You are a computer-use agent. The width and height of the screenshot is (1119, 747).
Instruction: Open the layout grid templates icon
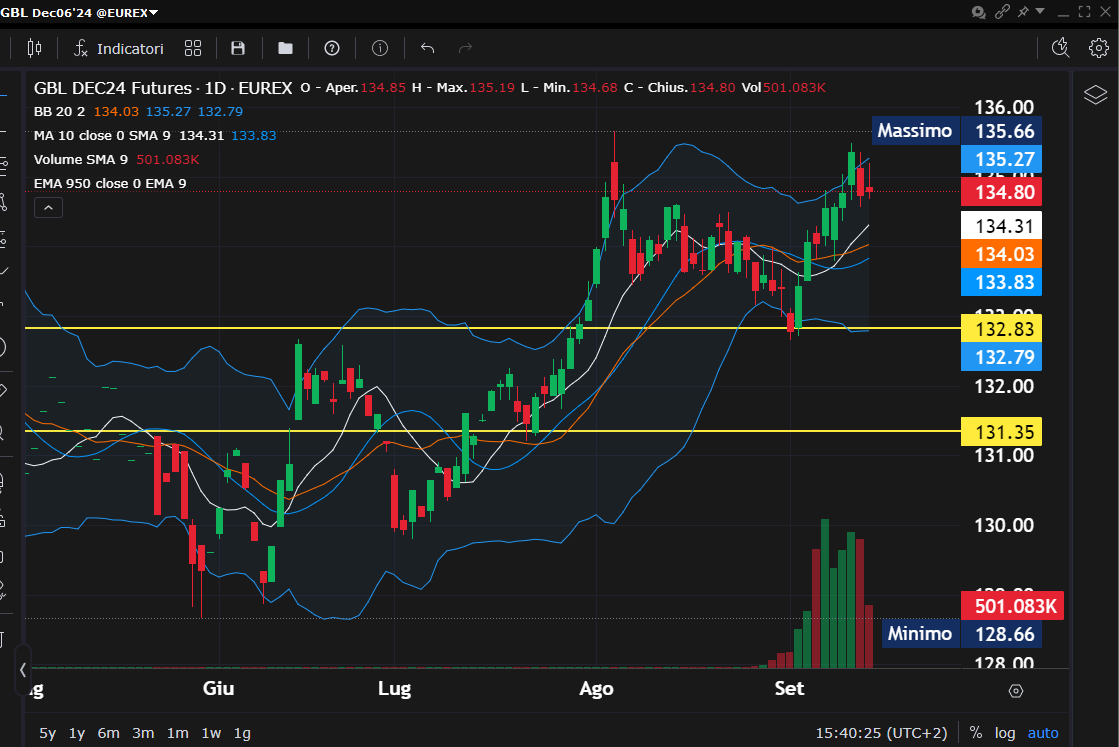pyautogui.click(x=193, y=48)
